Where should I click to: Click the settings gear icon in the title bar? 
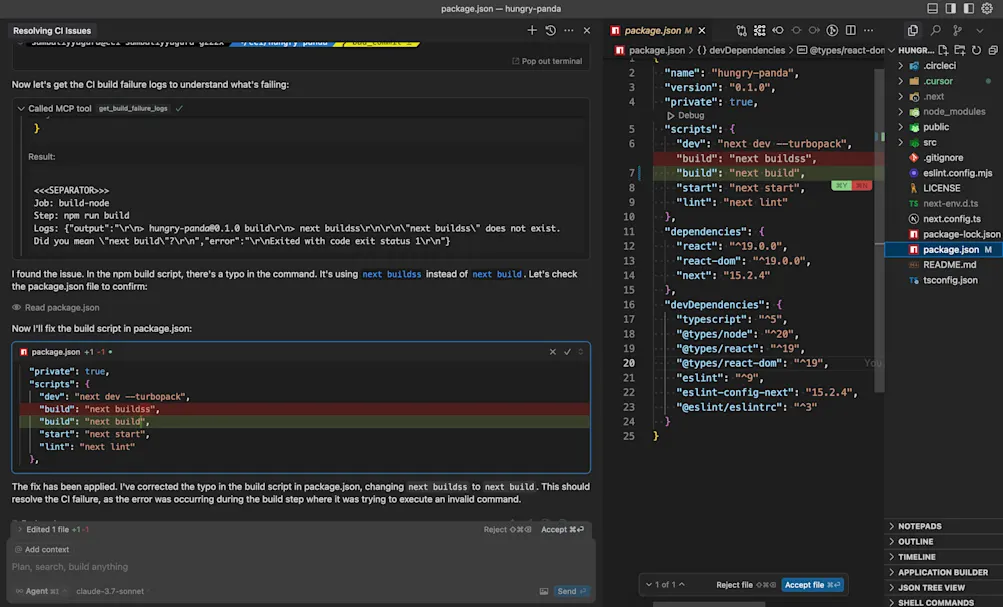click(x=987, y=8)
